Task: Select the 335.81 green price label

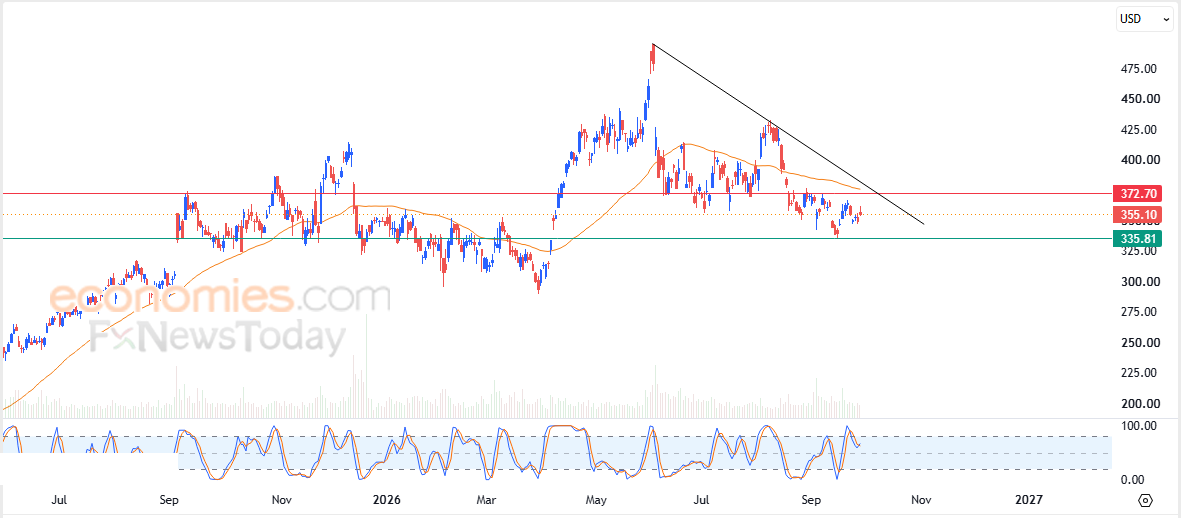Action: point(1137,239)
